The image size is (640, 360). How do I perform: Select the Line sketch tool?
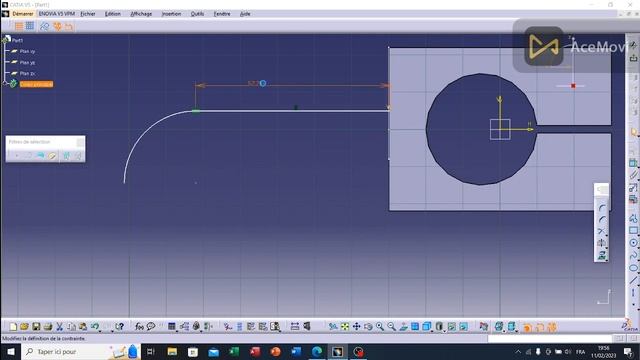point(633,280)
